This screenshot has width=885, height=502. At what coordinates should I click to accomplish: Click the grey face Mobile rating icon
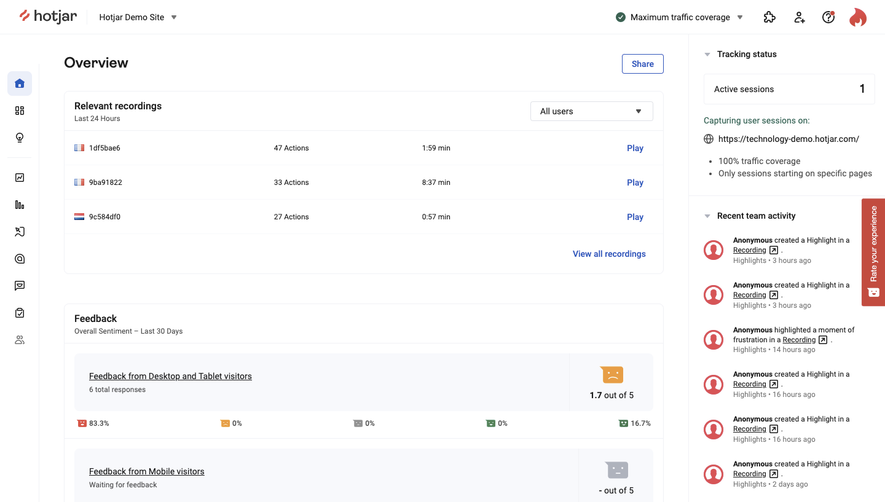[x=617, y=470]
